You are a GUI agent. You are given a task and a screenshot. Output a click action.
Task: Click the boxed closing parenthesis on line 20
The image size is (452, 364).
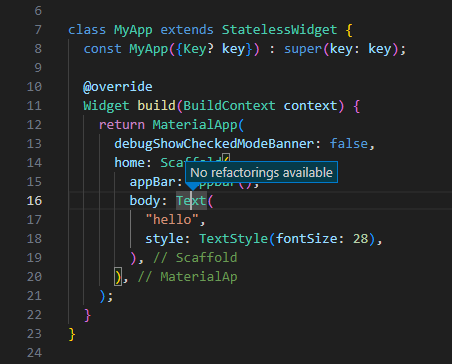pyautogui.click(x=118, y=277)
